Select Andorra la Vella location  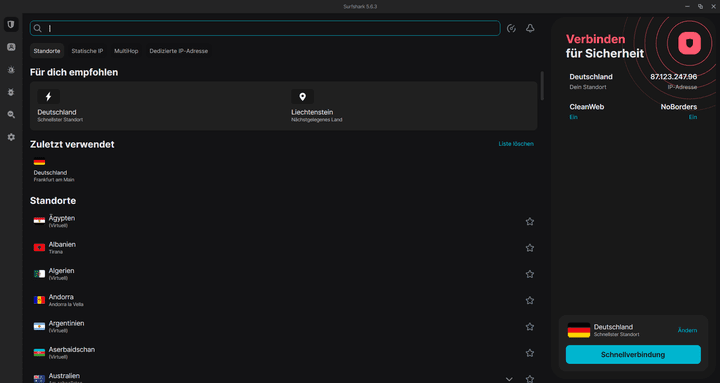tap(283, 300)
